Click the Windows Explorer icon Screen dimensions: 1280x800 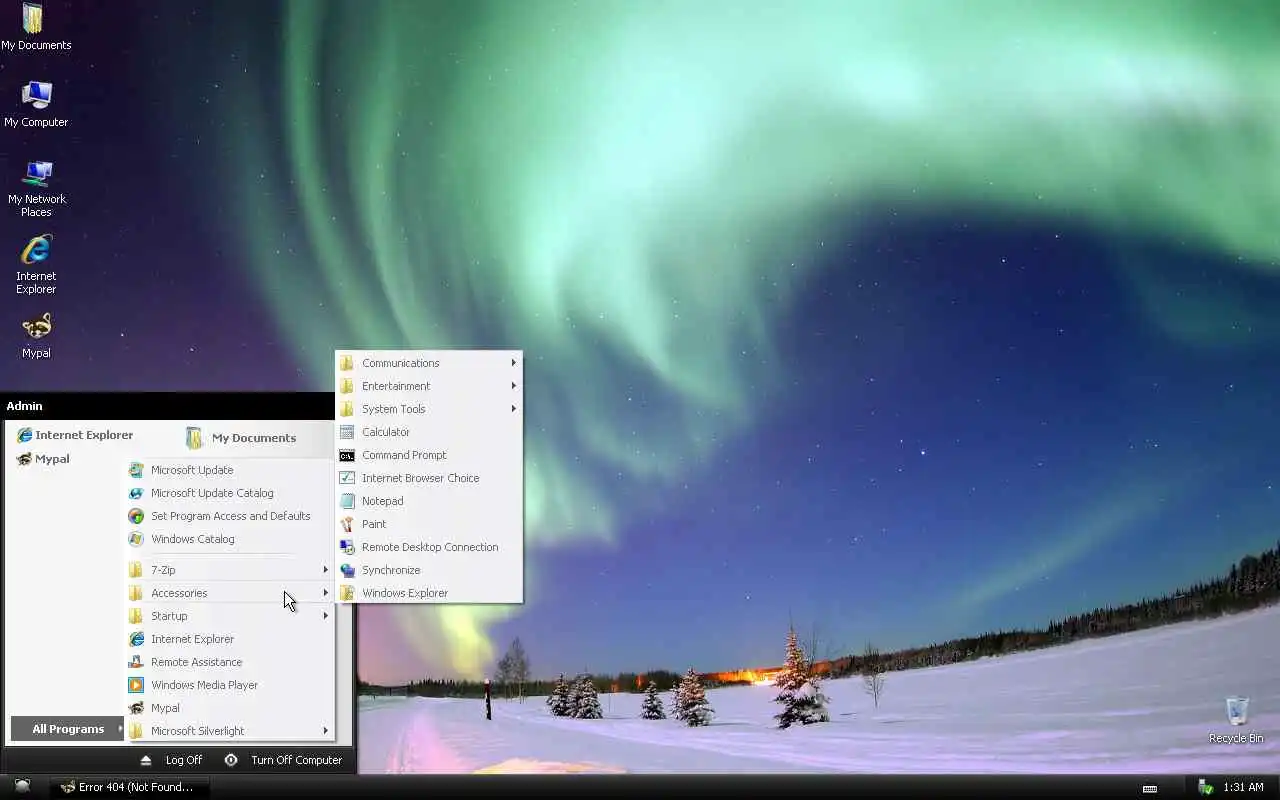(x=347, y=593)
